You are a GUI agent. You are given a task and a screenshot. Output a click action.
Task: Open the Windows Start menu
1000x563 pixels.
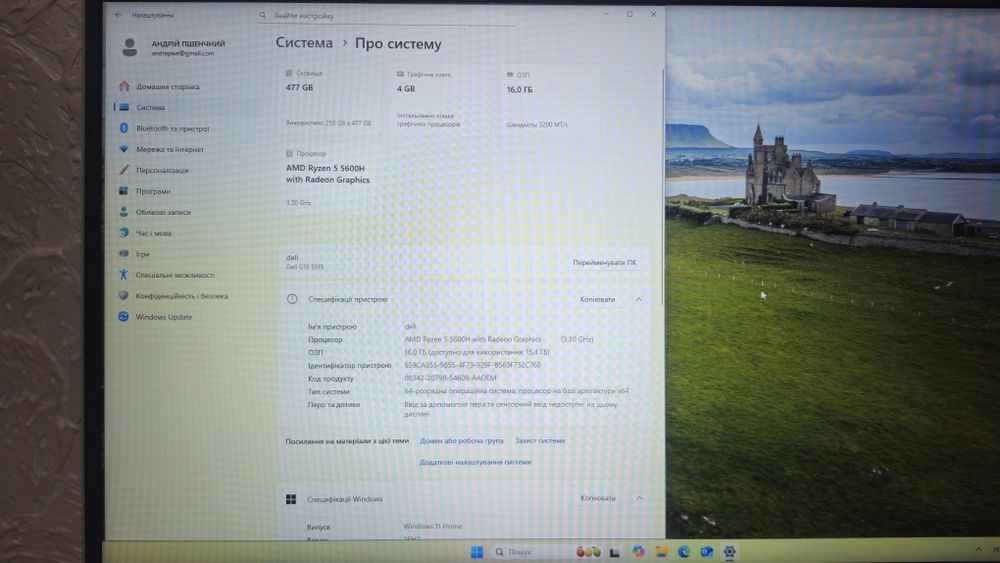click(476, 552)
